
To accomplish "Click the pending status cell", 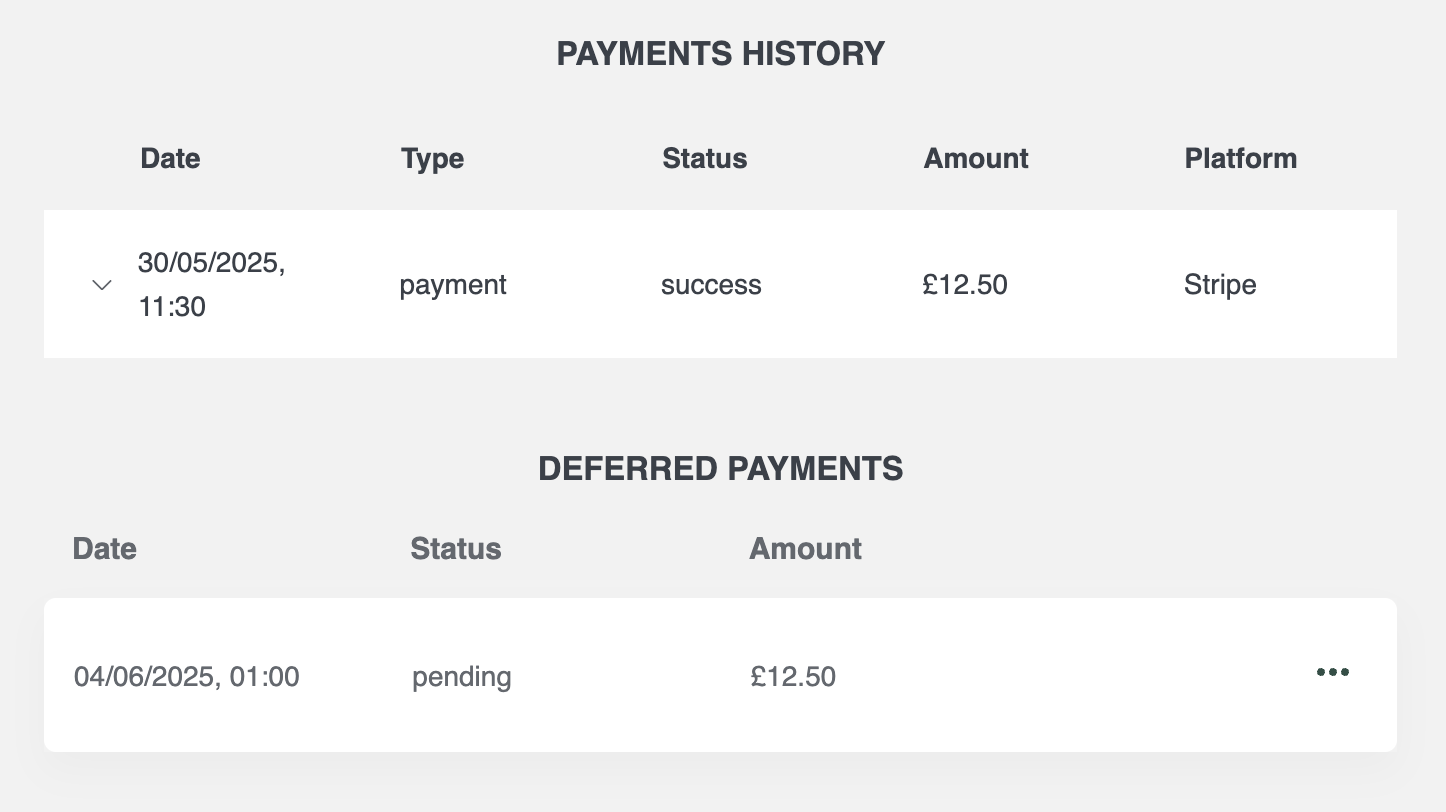I will (462, 678).
